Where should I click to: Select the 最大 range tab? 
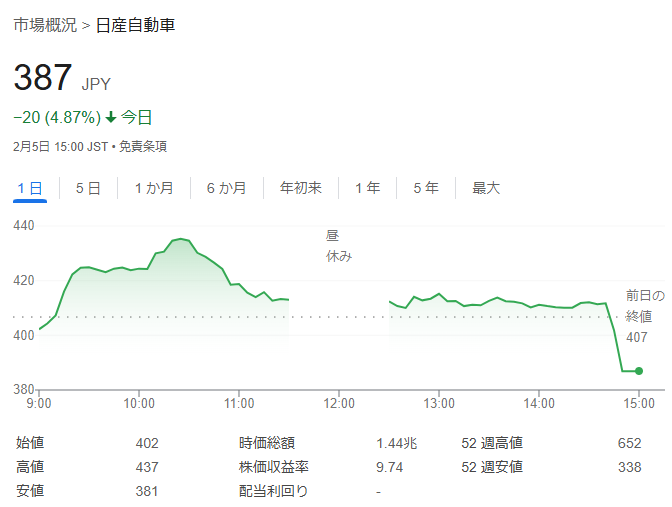(486, 188)
